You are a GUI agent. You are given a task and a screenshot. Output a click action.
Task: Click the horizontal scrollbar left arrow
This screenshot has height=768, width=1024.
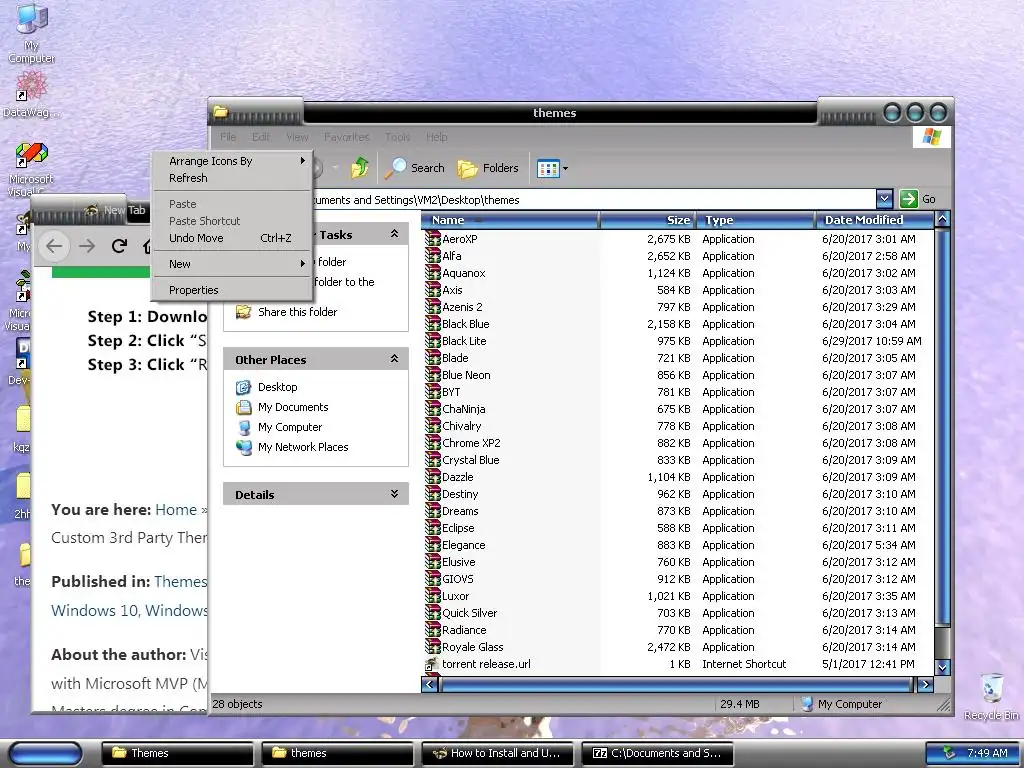430,684
